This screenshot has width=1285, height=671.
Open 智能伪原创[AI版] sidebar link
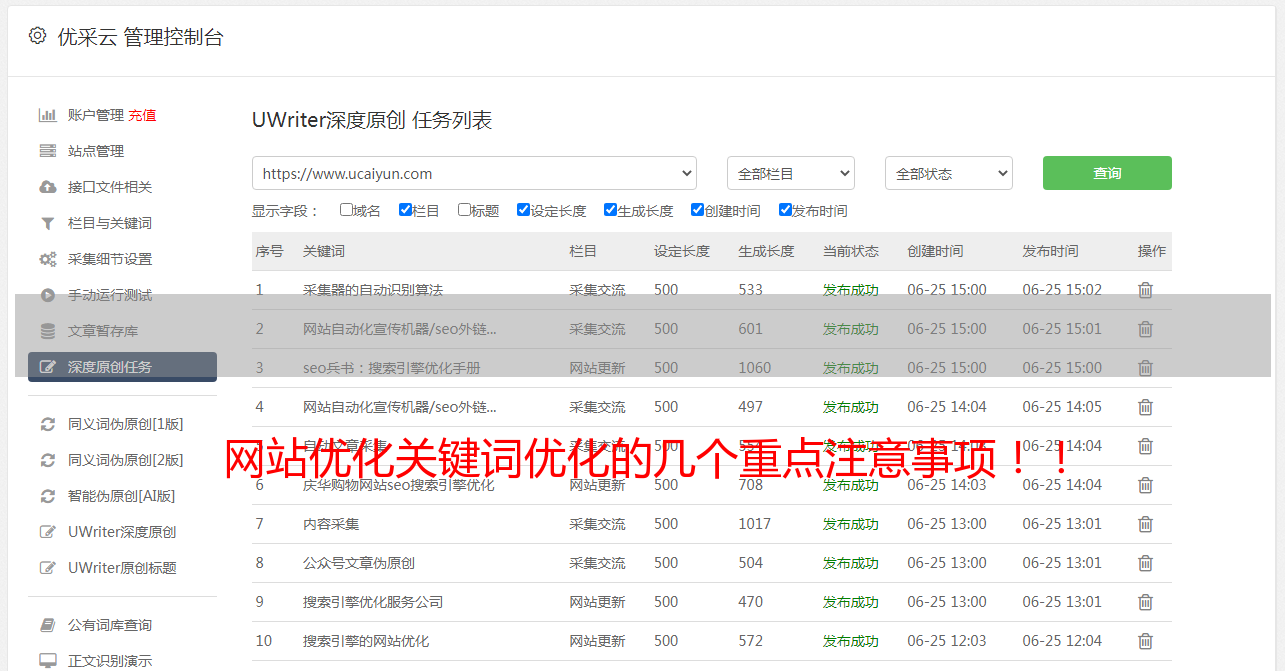click(122, 496)
